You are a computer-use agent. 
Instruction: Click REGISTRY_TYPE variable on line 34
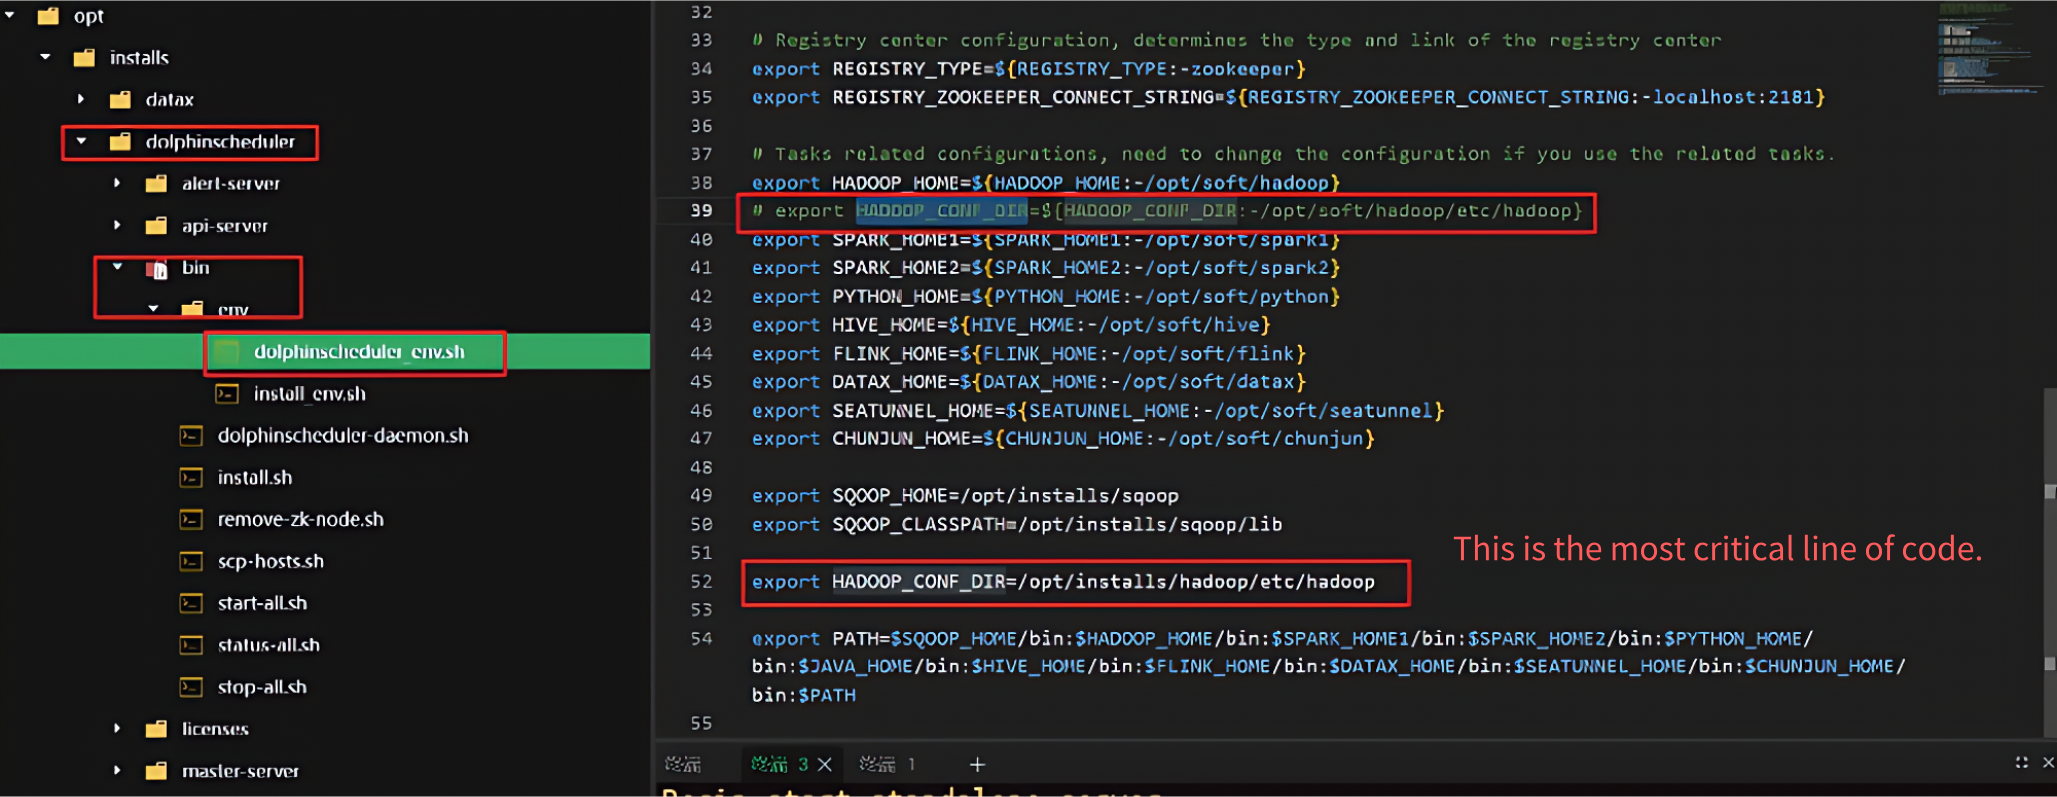908,69
